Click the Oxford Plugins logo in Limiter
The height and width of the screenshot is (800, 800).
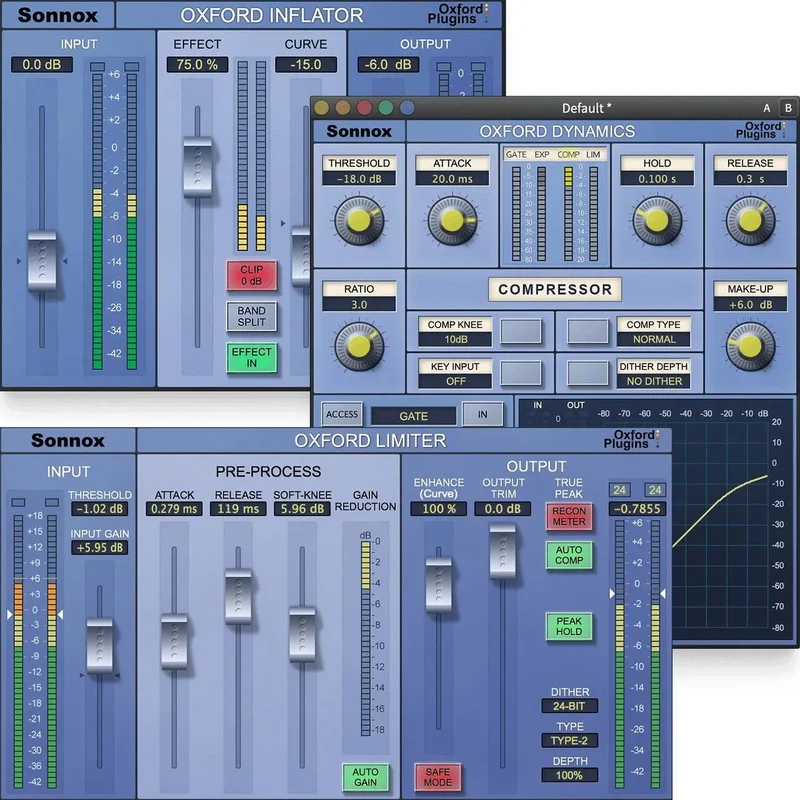pos(632,439)
